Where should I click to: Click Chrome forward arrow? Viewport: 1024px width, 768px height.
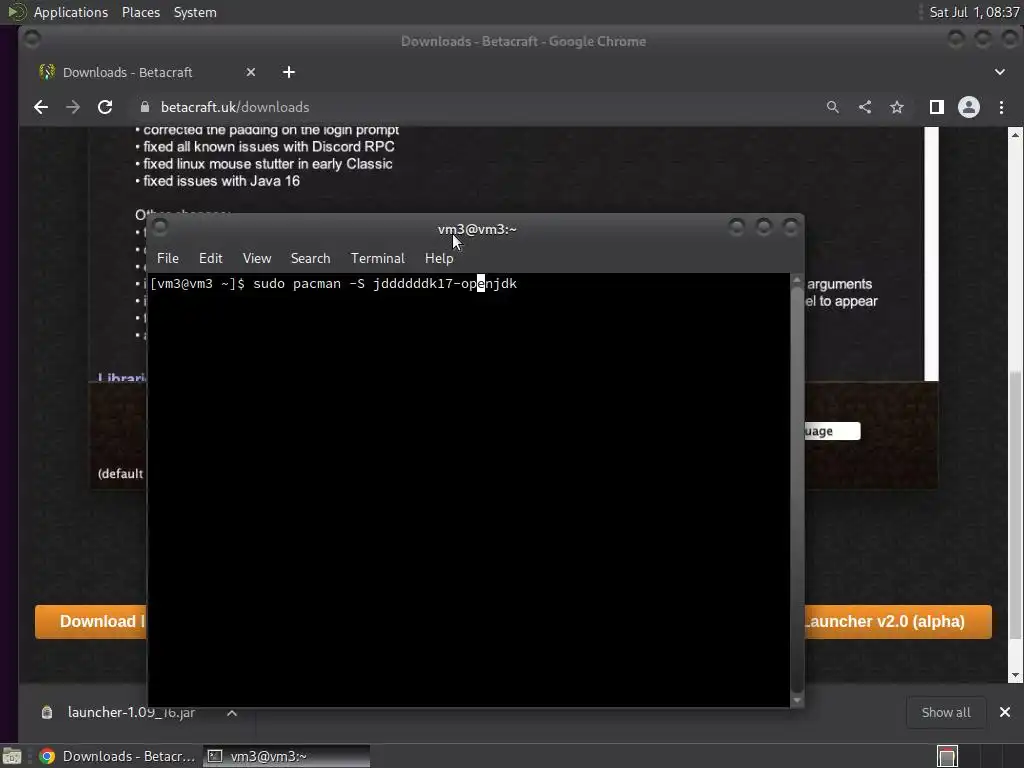pos(72,107)
